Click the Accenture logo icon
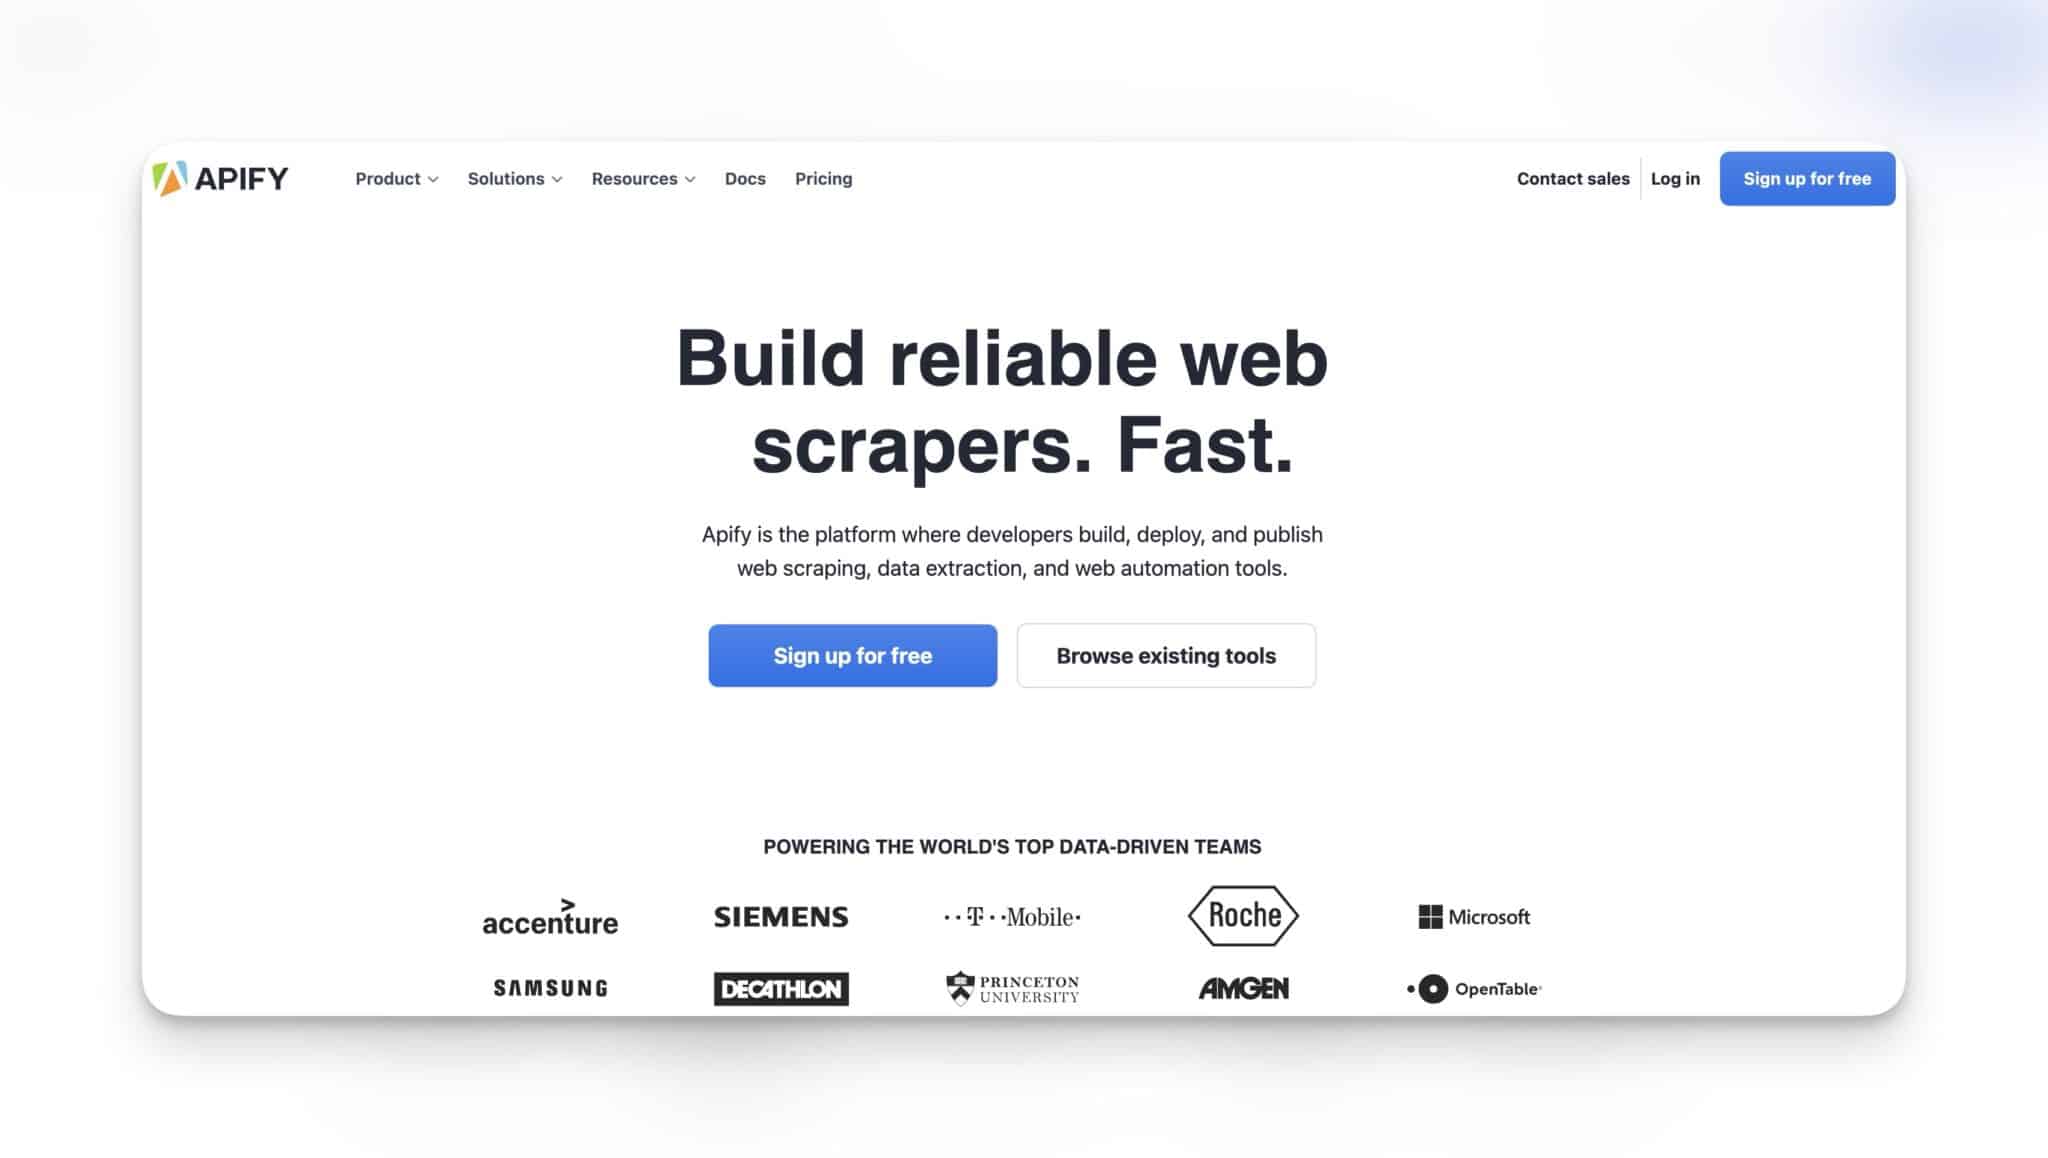2048x1158 pixels. [550, 916]
